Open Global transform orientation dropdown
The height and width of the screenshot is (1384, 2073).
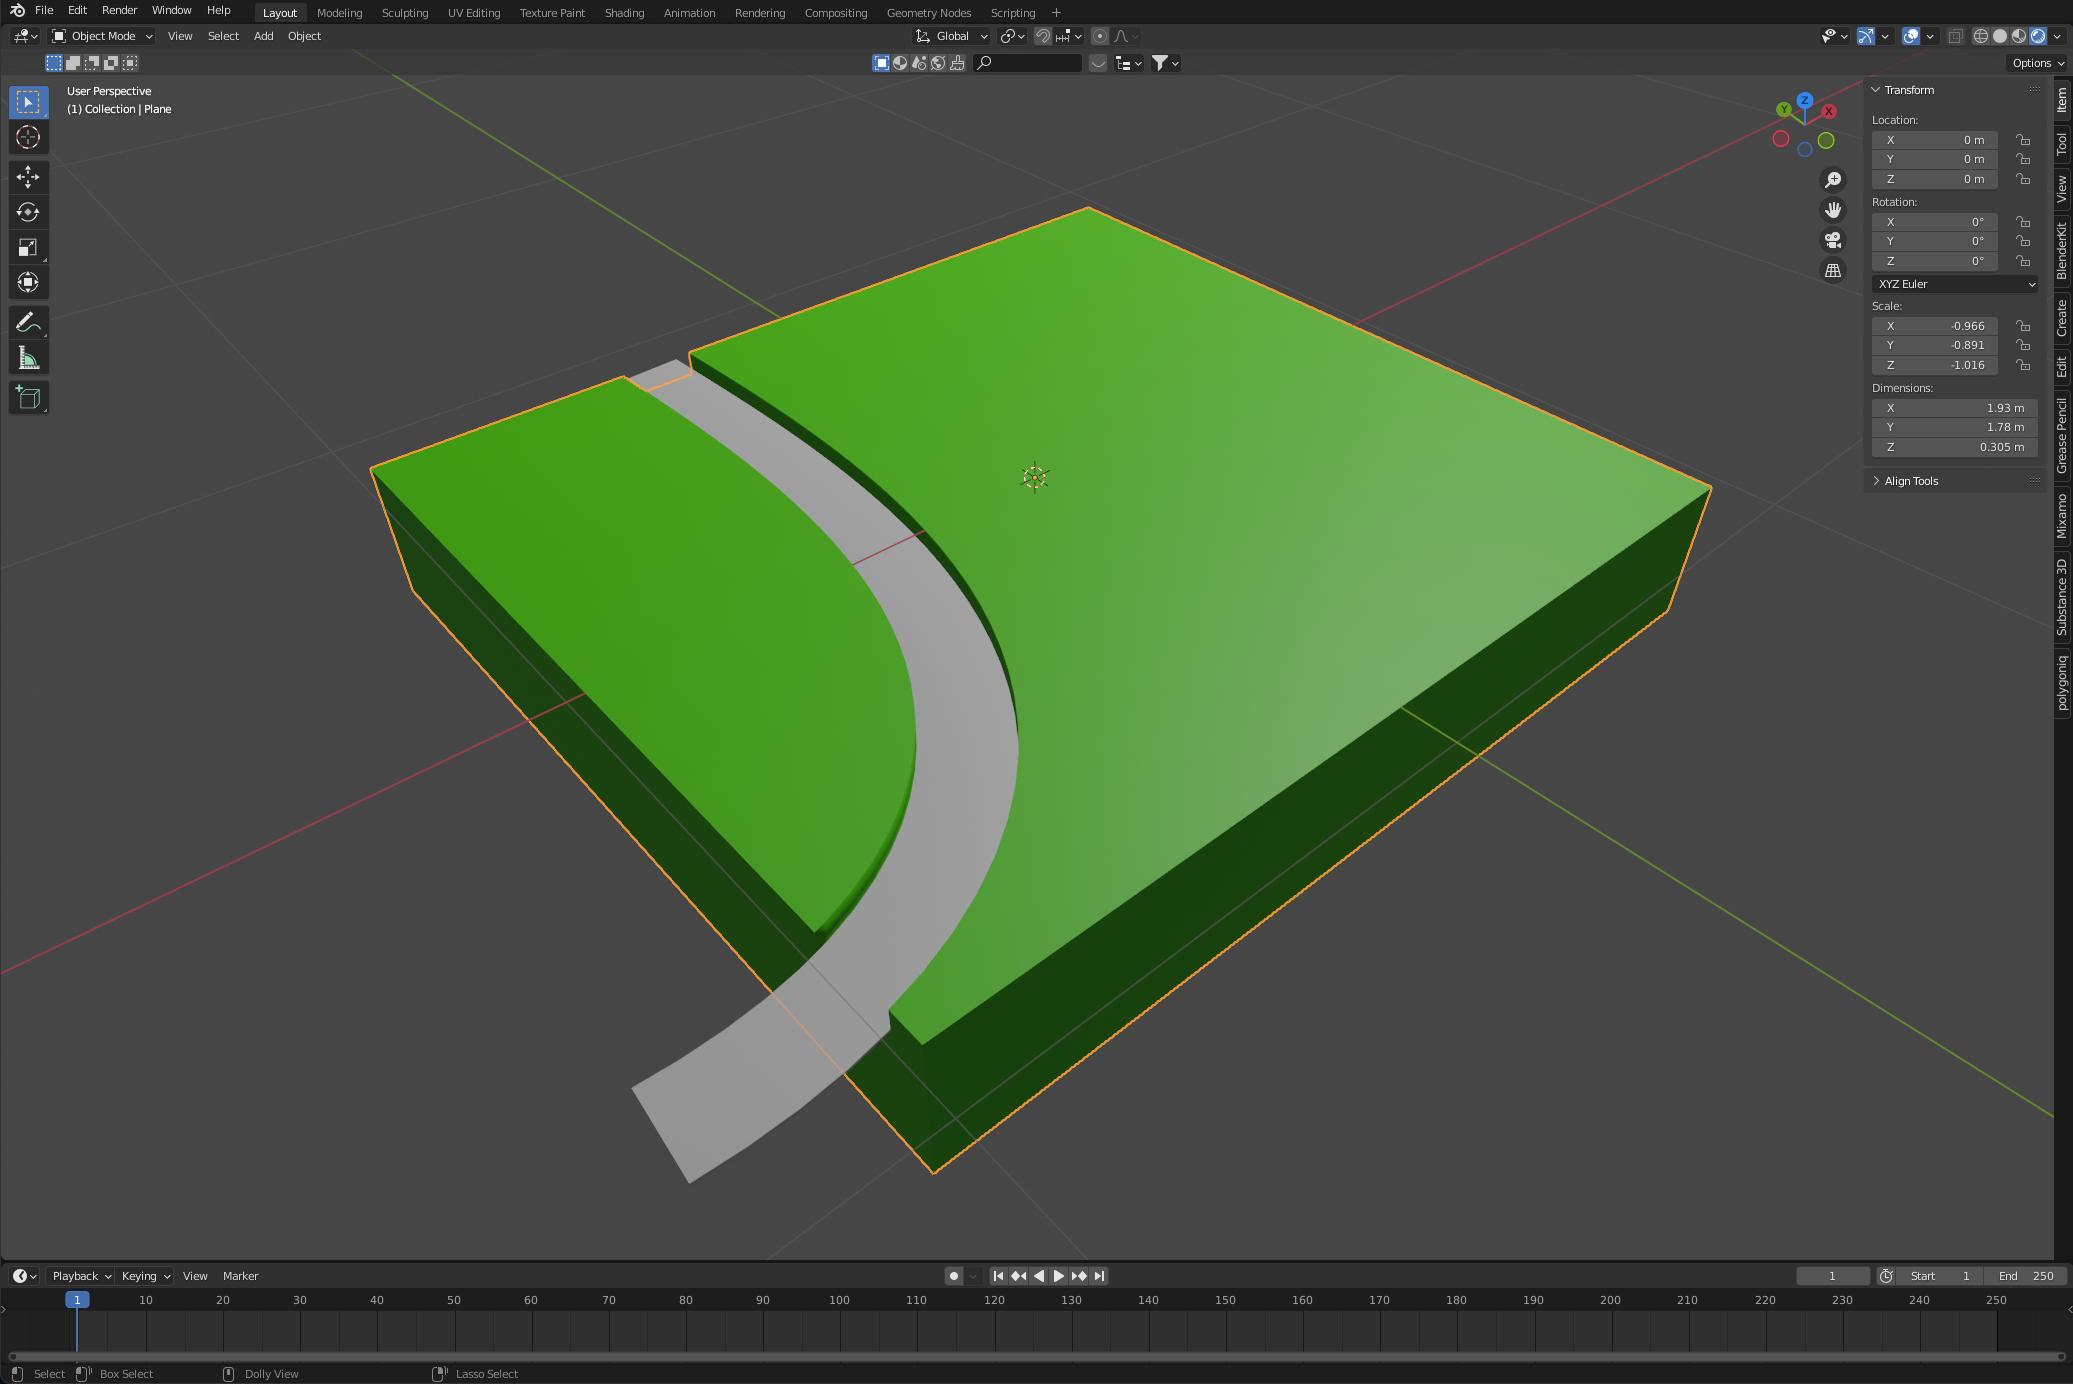[952, 36]
